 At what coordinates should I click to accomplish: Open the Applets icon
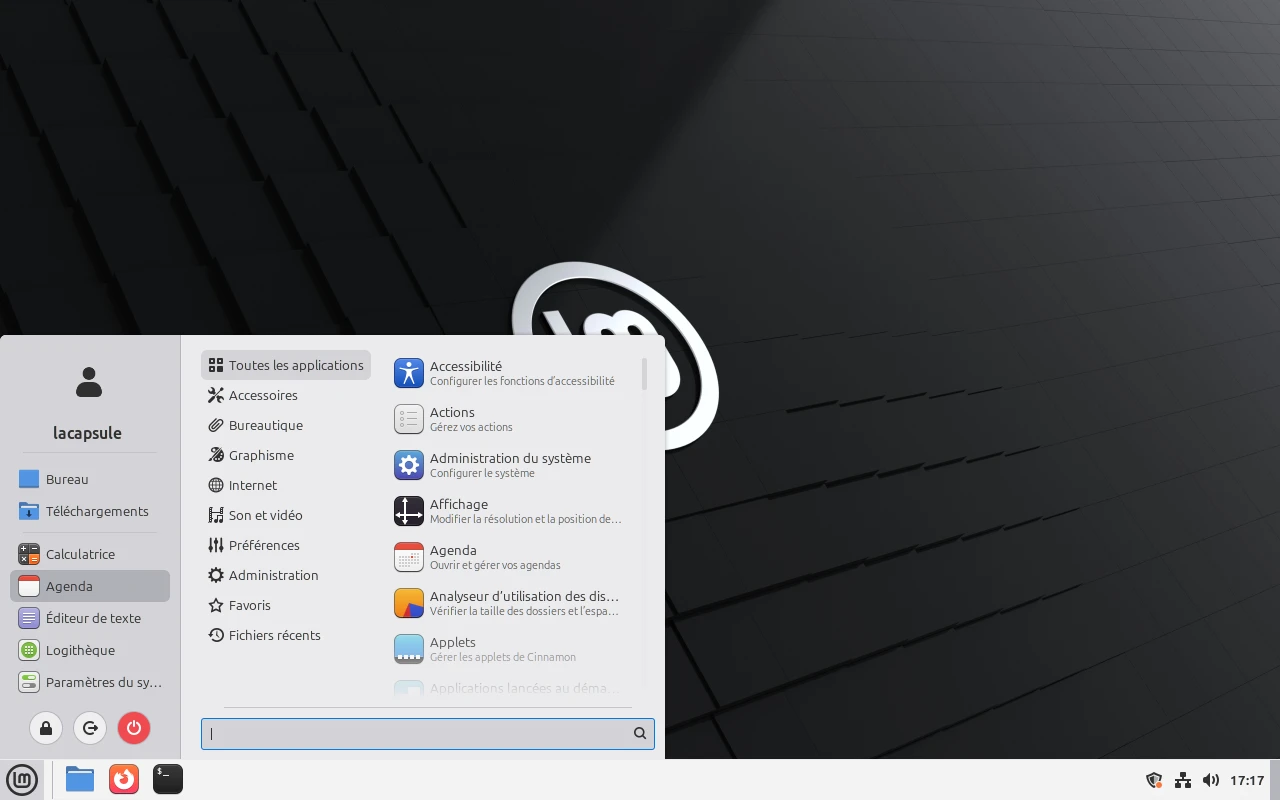tap(409, 649)
